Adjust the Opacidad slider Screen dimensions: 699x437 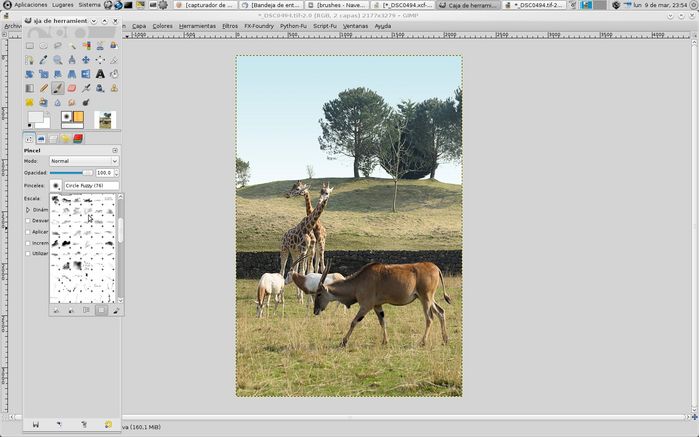click(71, 173)
